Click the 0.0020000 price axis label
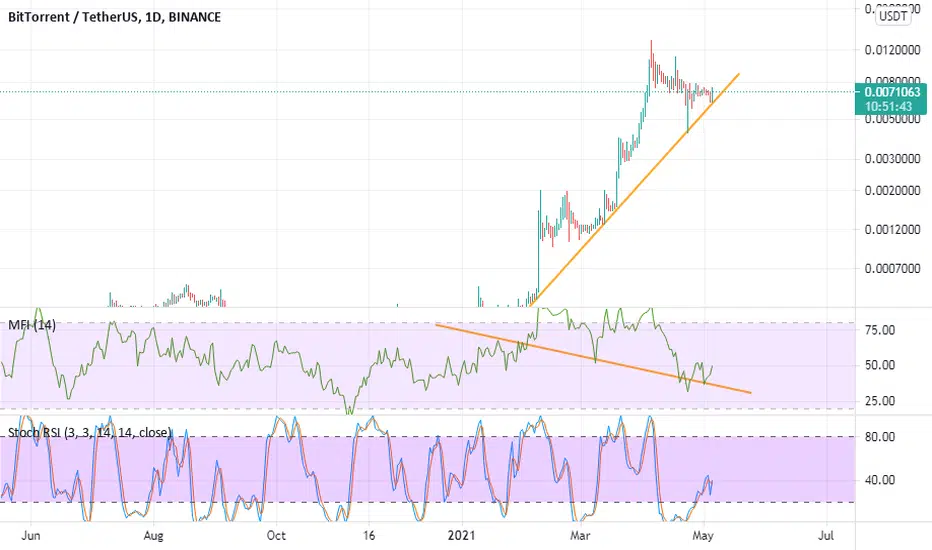Screen dimensions: 932x550 (x=892, y=191)
